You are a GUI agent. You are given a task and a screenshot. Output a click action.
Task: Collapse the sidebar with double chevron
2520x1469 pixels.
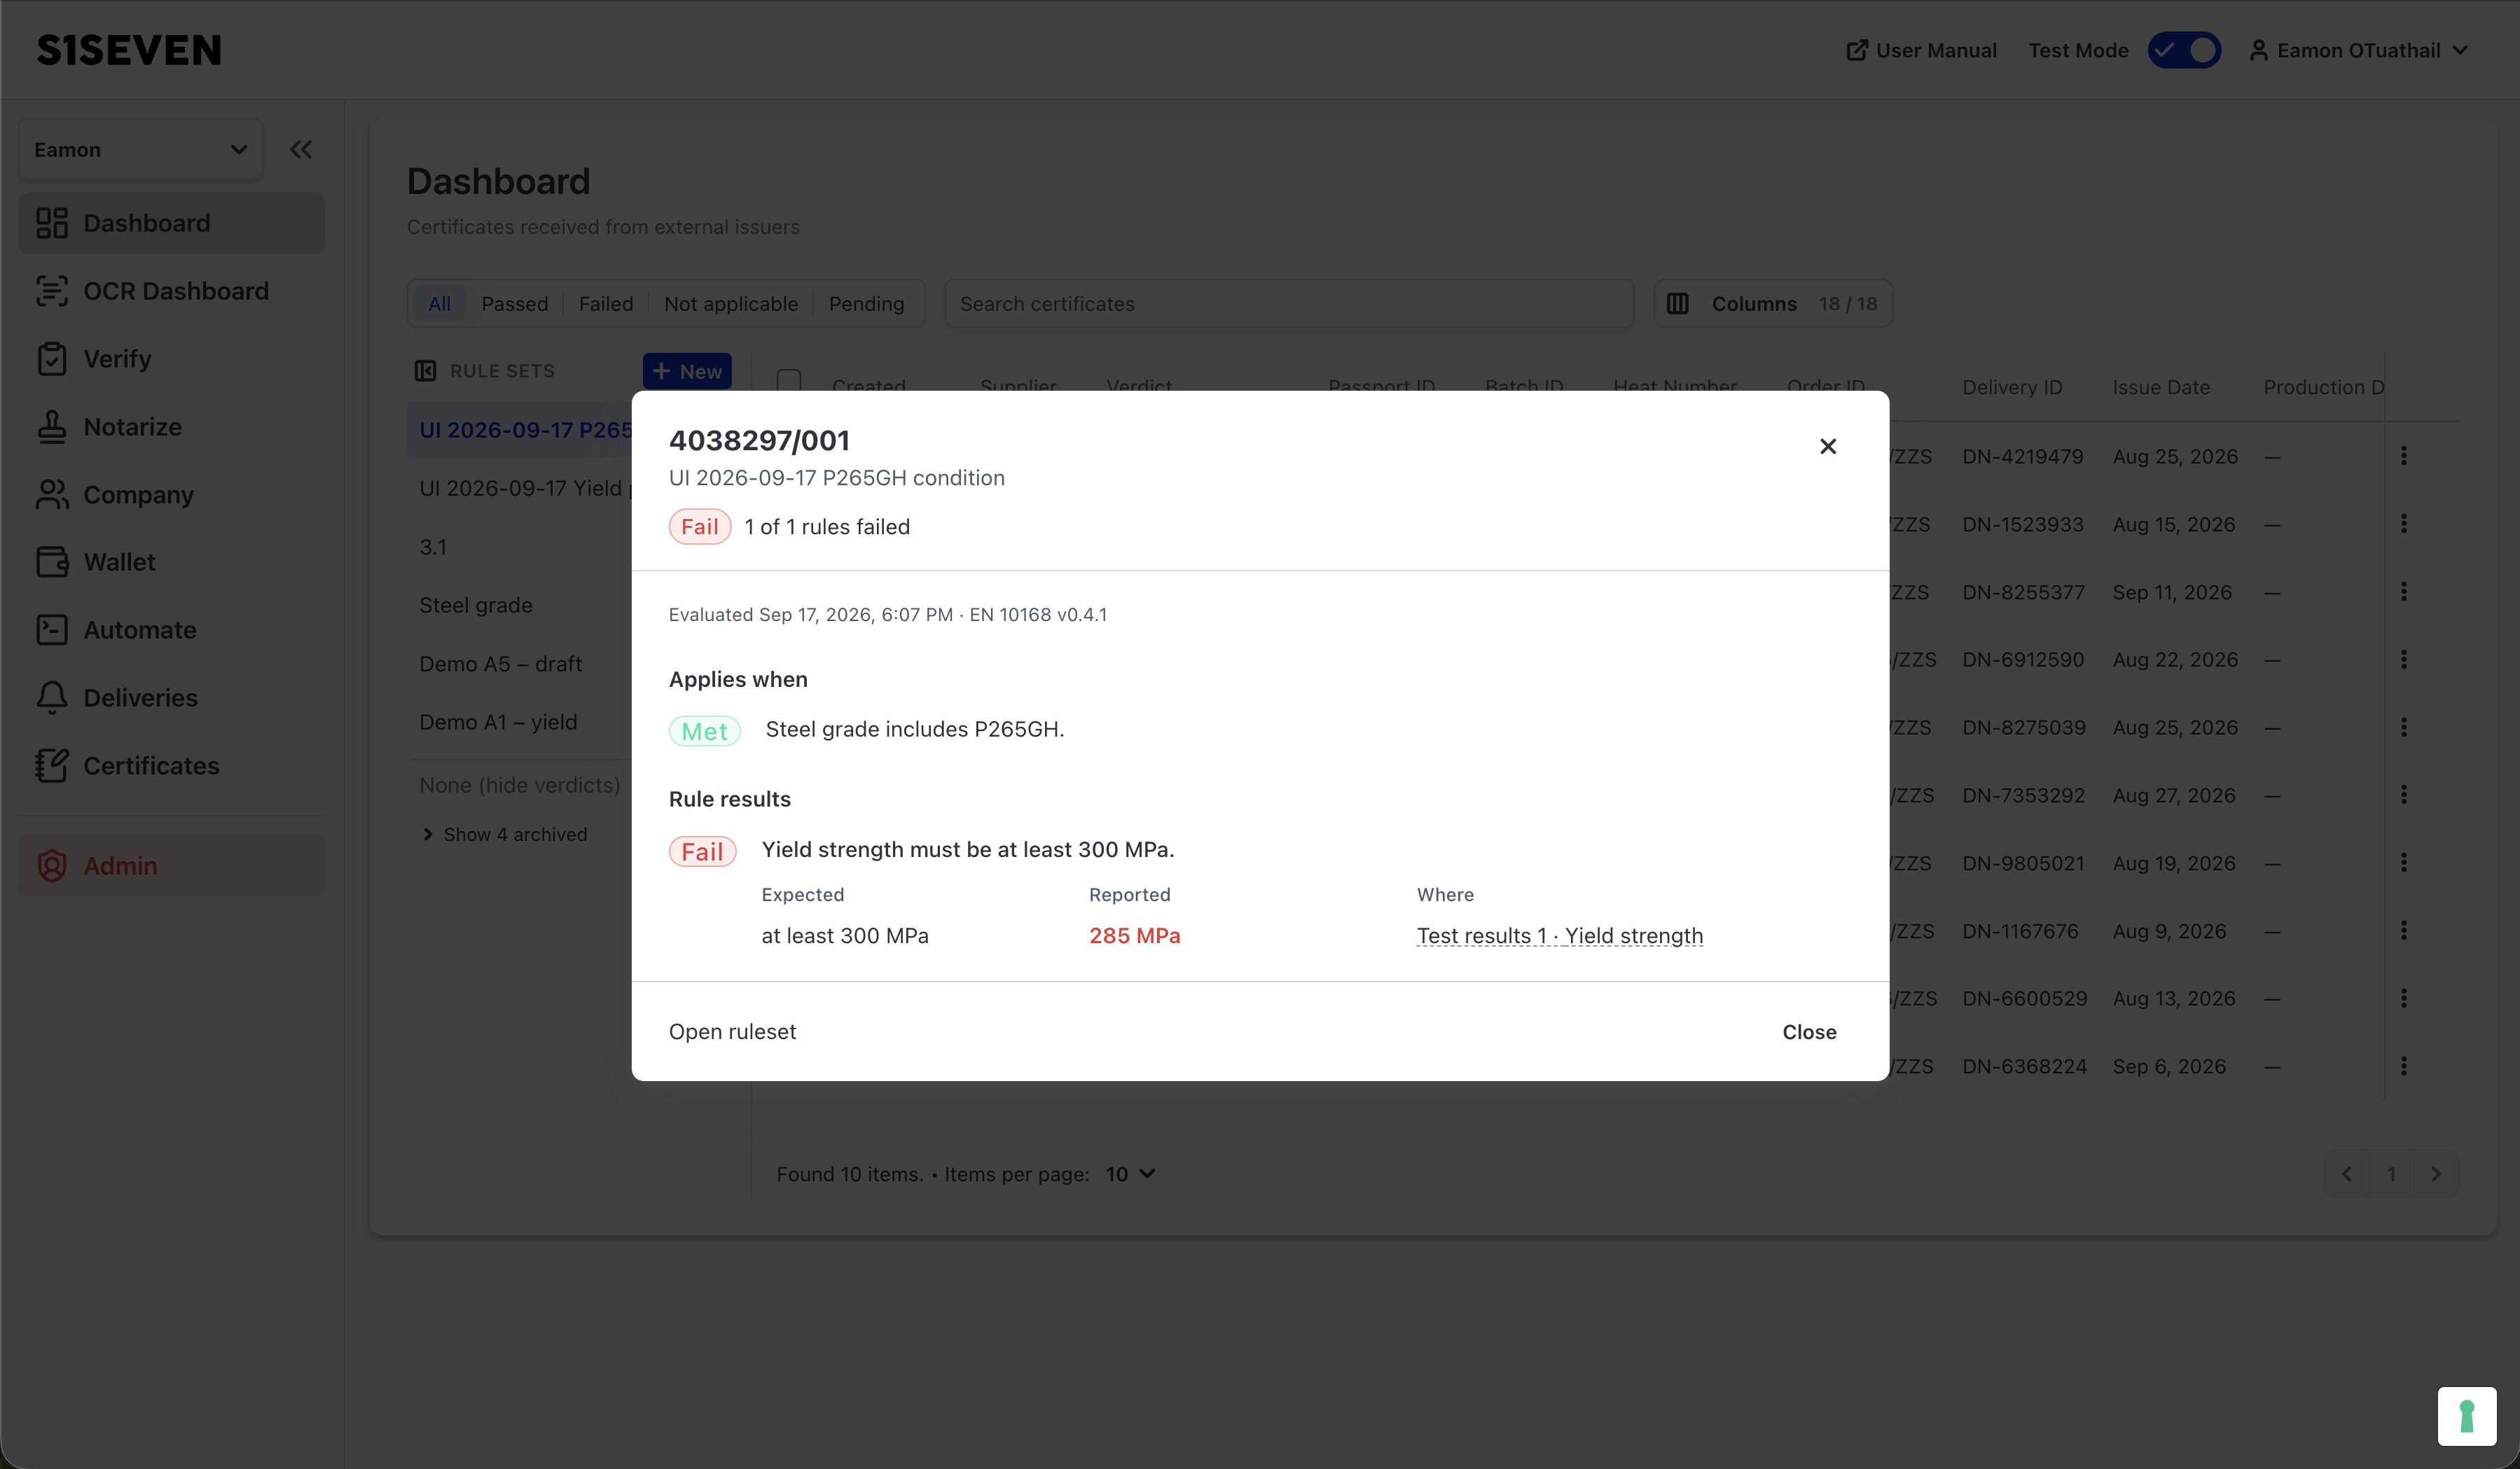click(301, 150)
